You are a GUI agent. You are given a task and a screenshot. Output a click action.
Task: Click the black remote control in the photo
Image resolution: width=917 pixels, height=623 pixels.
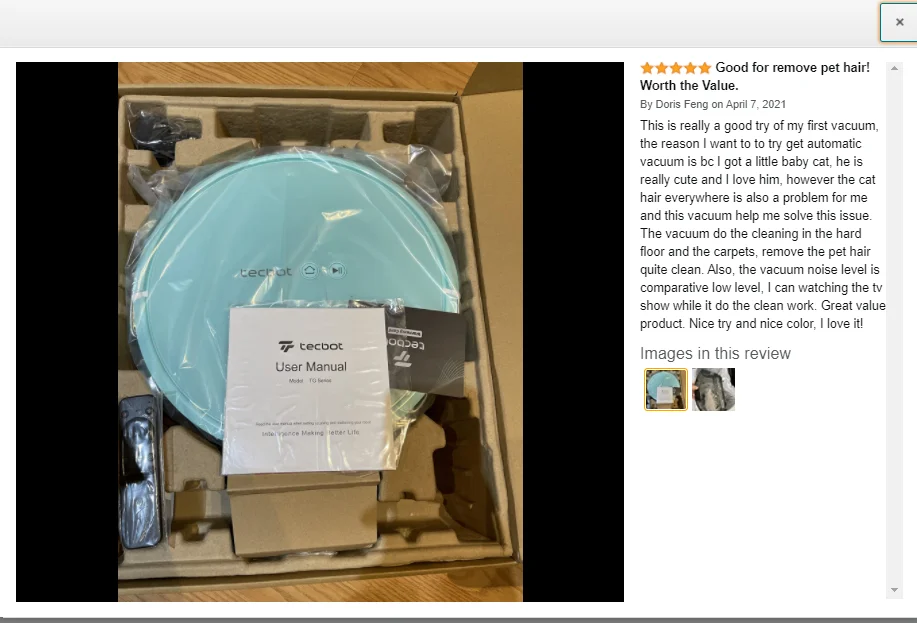[x=140, y=471]
